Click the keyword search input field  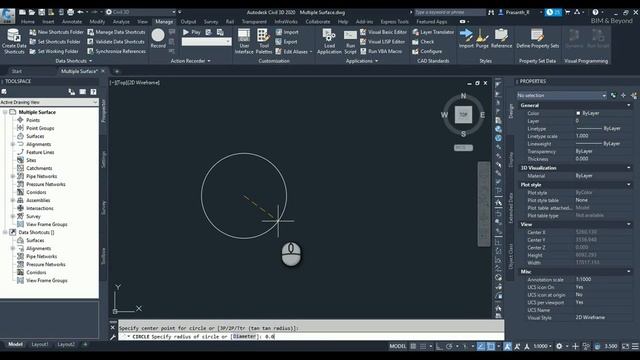pos(450,12)
